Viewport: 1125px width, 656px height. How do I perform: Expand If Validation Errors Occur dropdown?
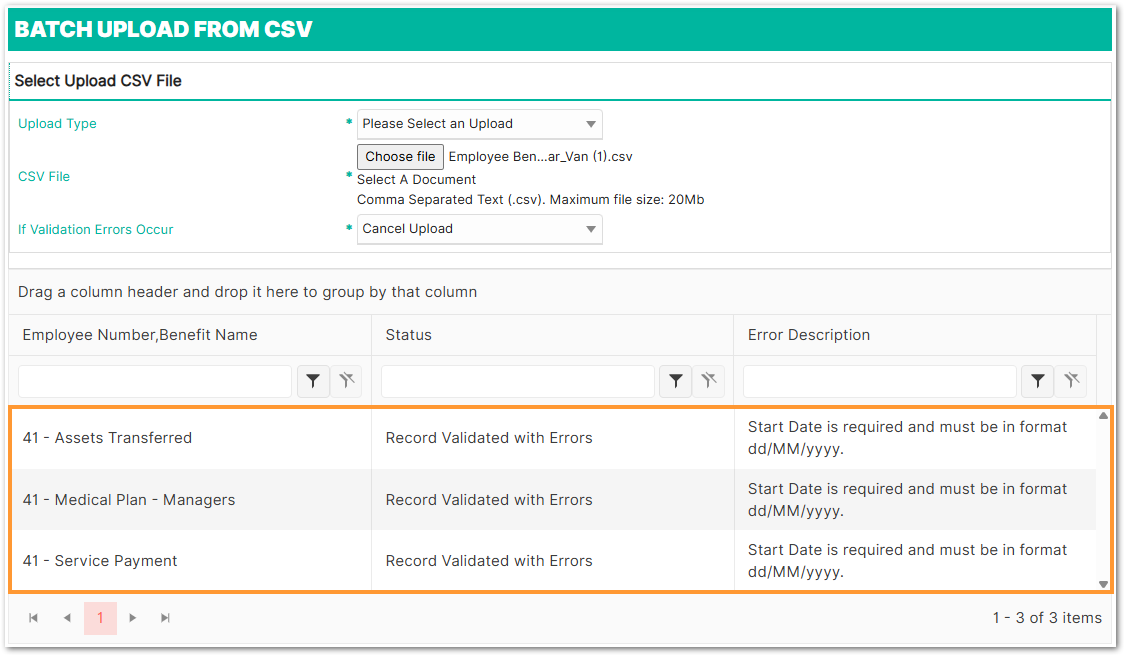tap(480, 229)
